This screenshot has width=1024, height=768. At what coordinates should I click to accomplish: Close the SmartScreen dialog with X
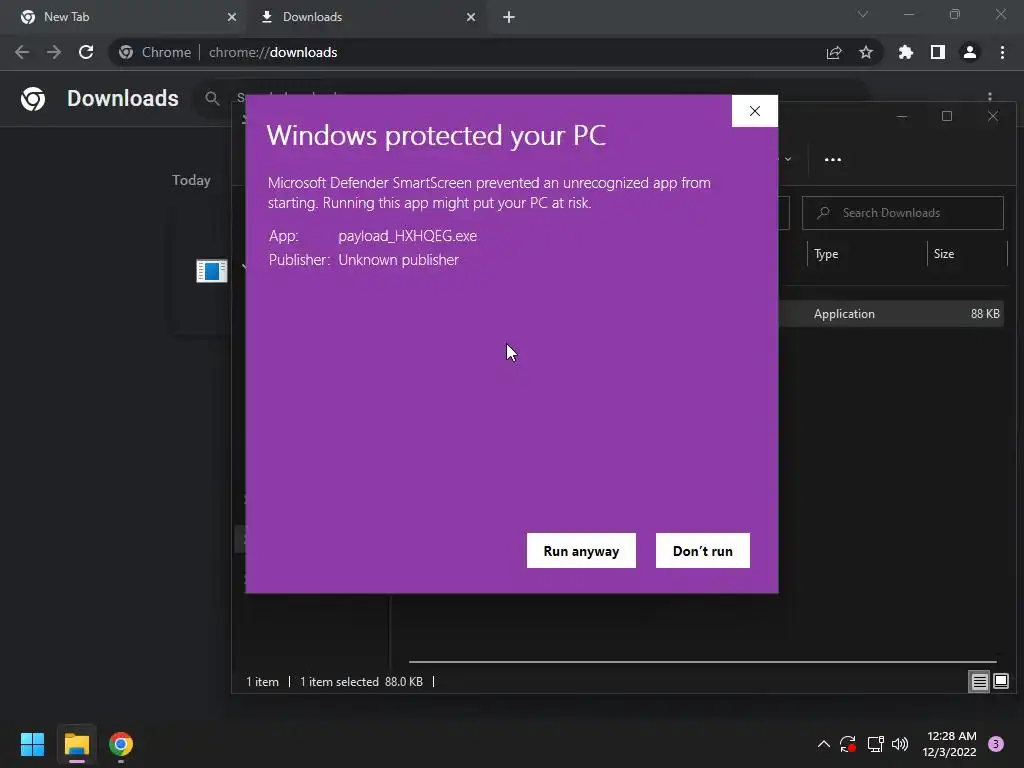[x=755, y=111]
